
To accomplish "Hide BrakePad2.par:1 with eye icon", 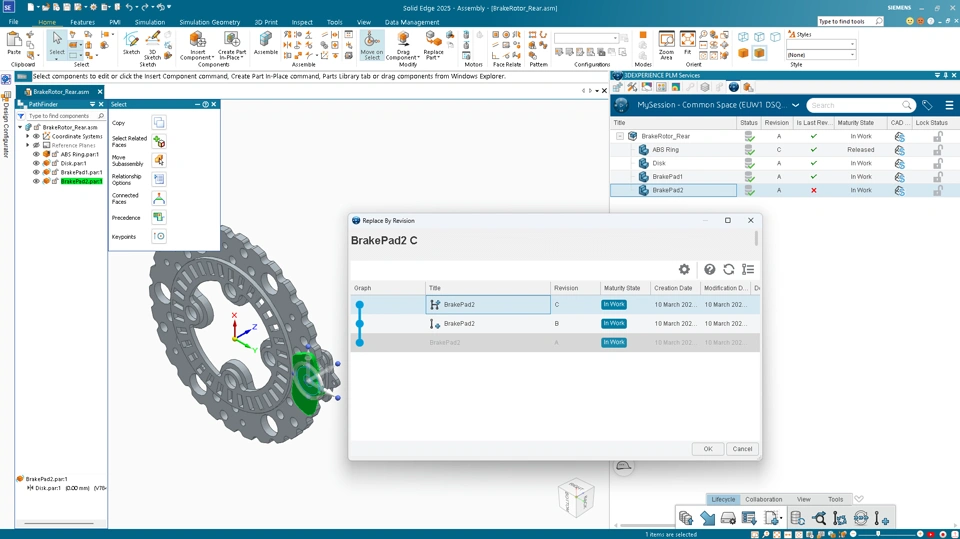I will 36,181.
